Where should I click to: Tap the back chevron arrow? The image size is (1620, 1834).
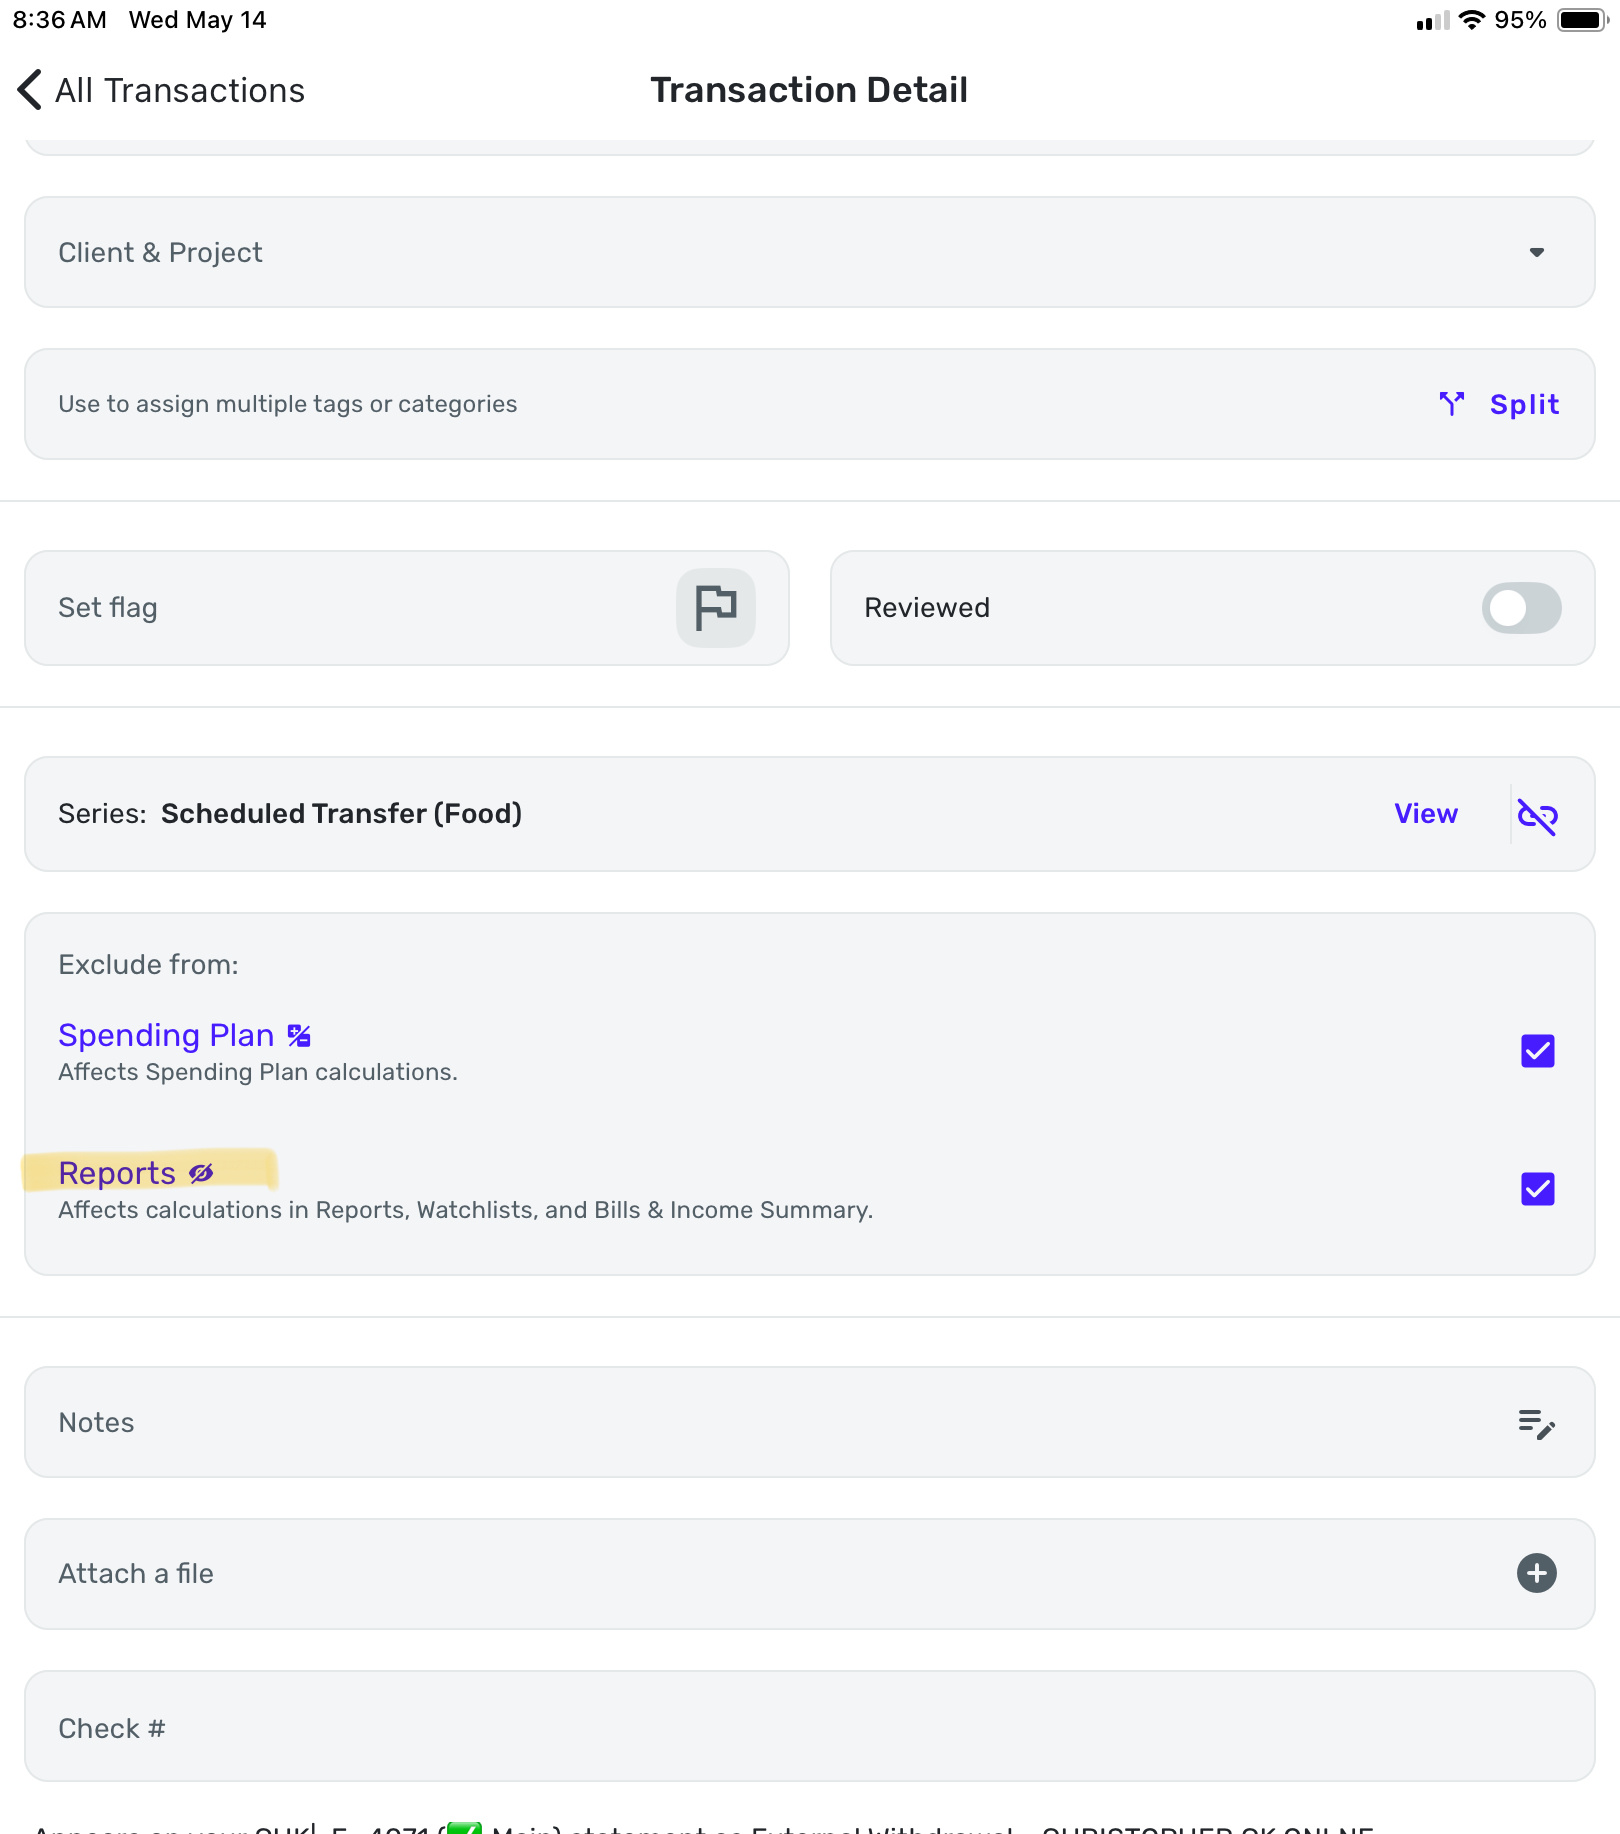click(x=30, y=90)
